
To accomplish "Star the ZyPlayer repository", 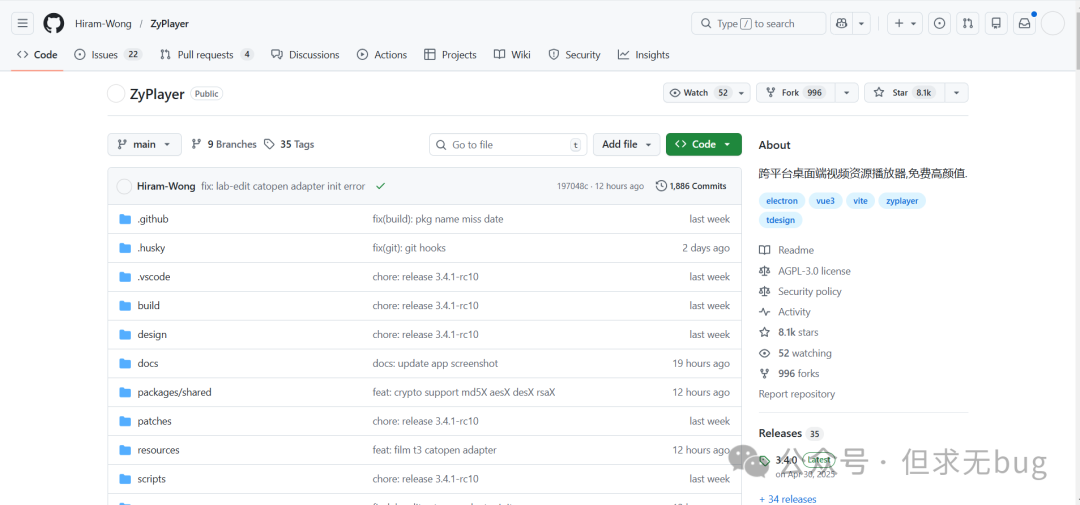I will [902, 93].
